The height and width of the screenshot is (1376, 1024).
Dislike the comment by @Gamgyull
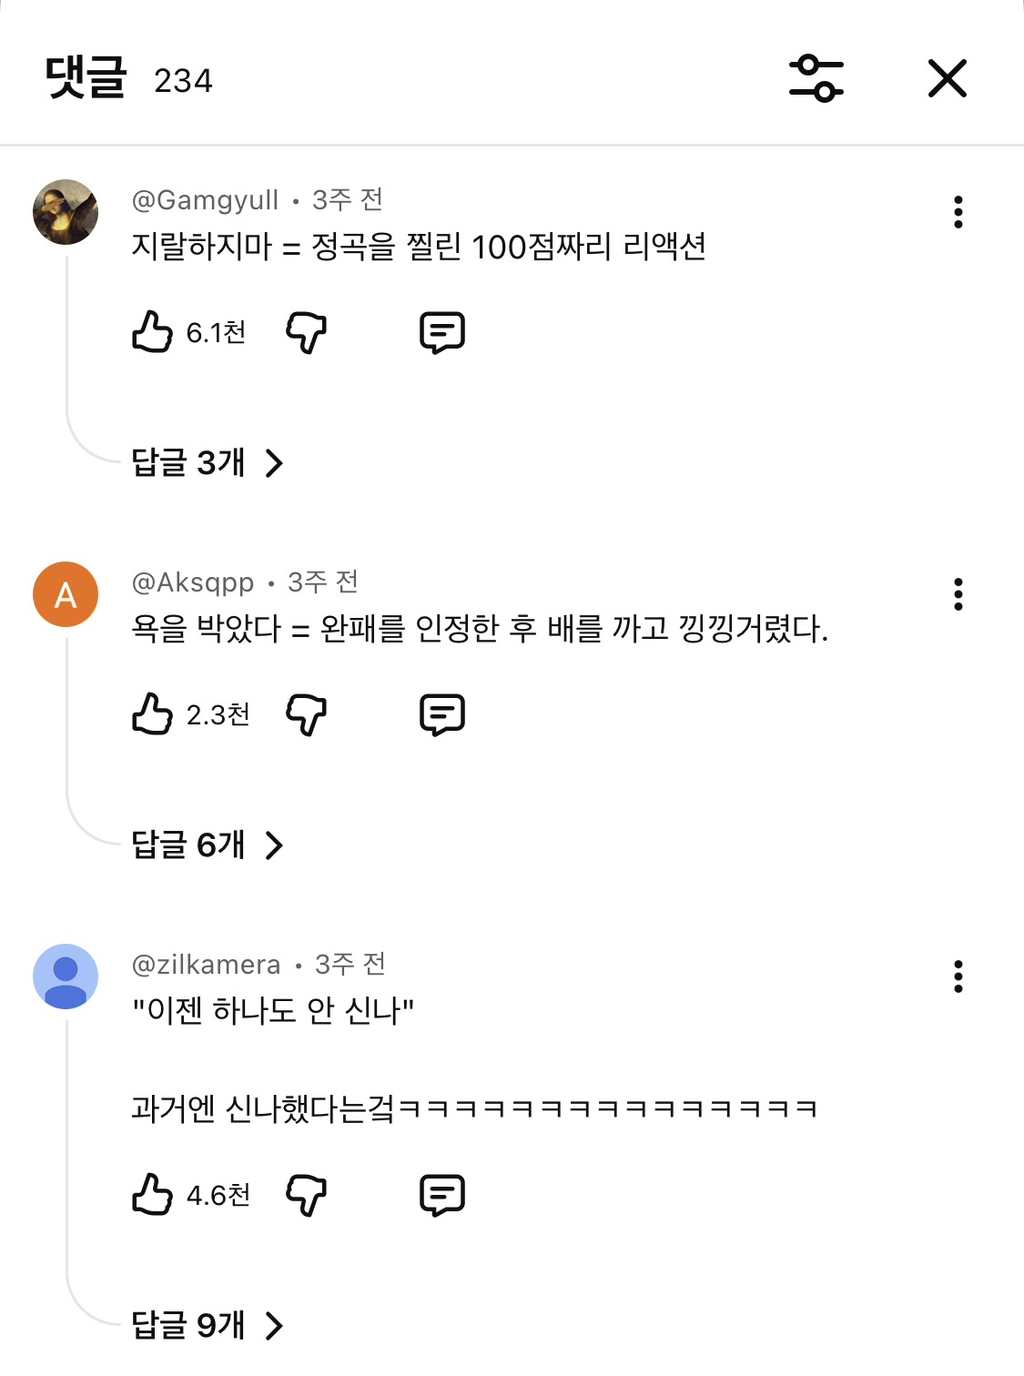pos(306,332)
